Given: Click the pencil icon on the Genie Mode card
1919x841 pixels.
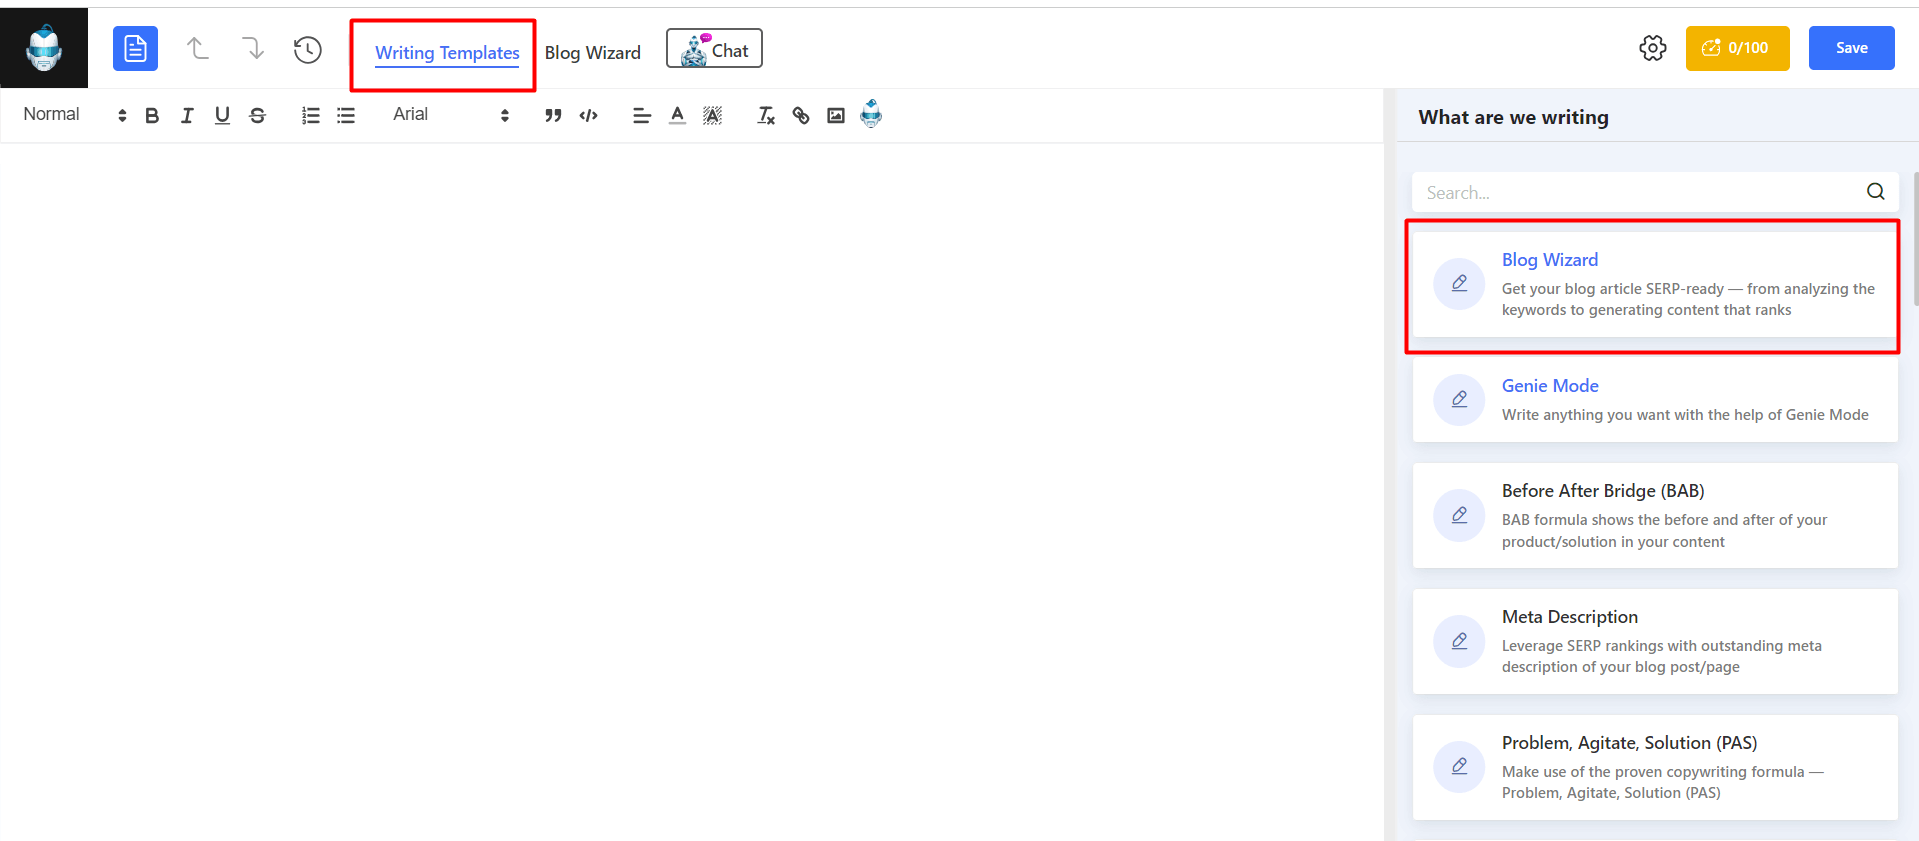Looking at the screenshot, I should 1460,400.
